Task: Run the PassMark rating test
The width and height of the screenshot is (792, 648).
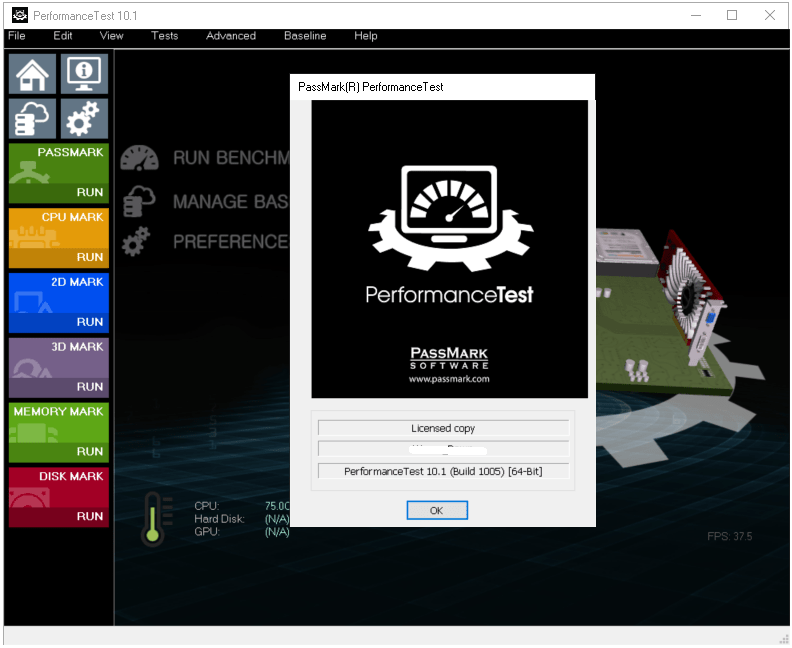Action: (89, 192)
